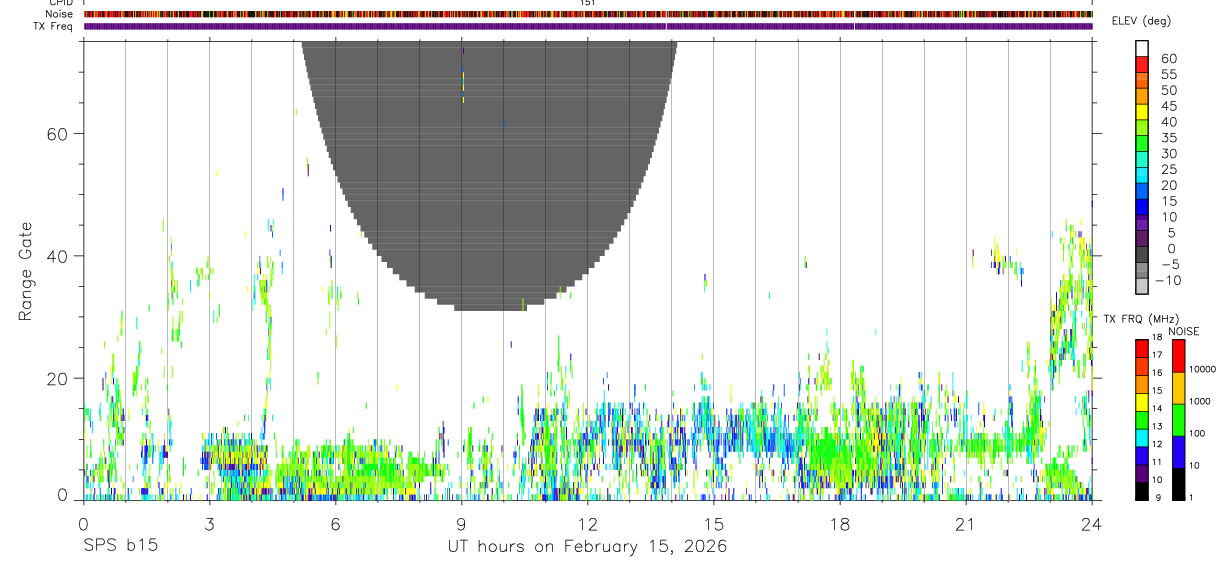
Task: Click the '100' label on NOISE colorbar
Action: tap(1197, 433)
